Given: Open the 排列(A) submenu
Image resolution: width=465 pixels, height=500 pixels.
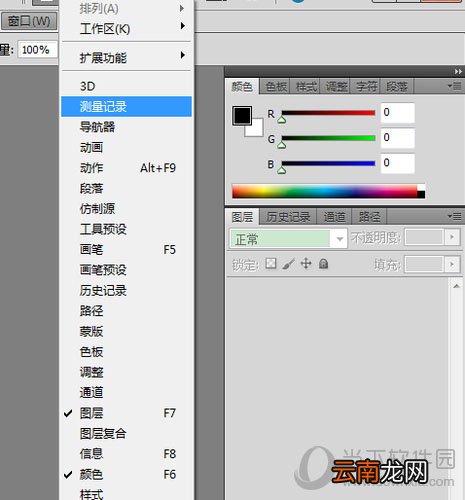Looking at the screenshot, I should pyautogui.click(x=126, y=8).
